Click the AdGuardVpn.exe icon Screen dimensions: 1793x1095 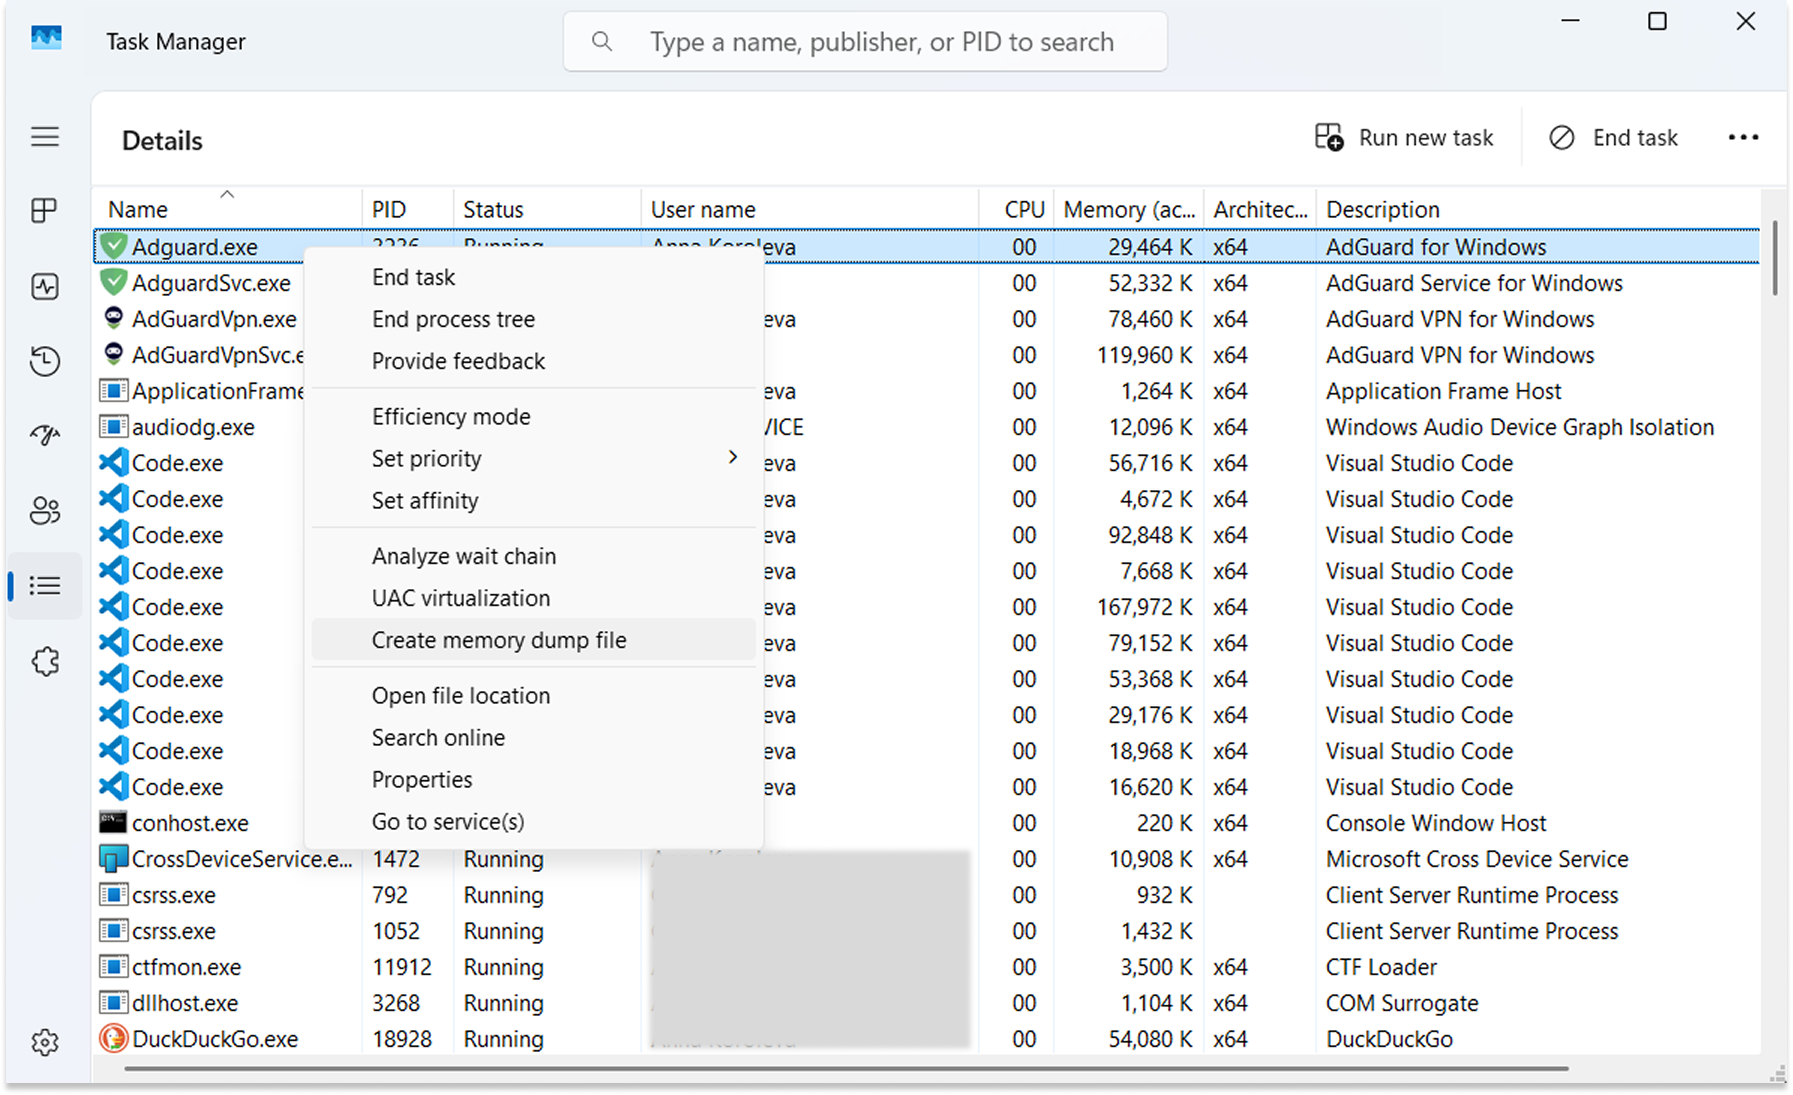[114, 318]
